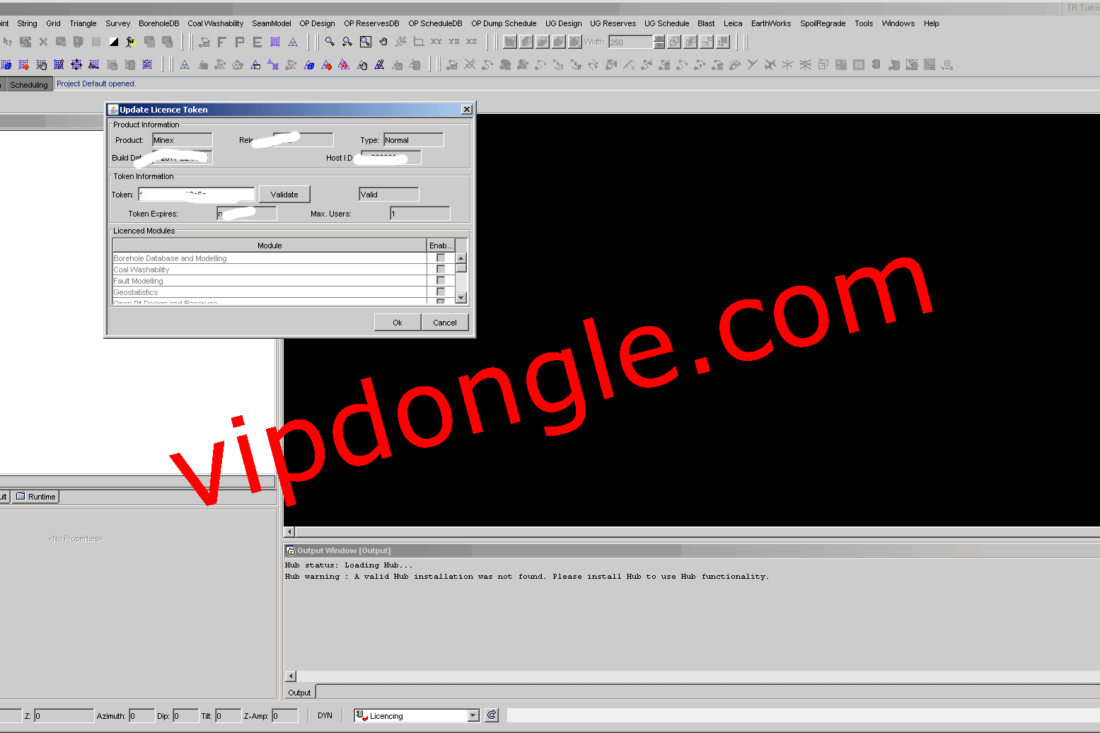This screenshot has width=1100, height=733.
Task: Toggle the Geostatistics module checkbox
Action: click(x=441, y=292)
